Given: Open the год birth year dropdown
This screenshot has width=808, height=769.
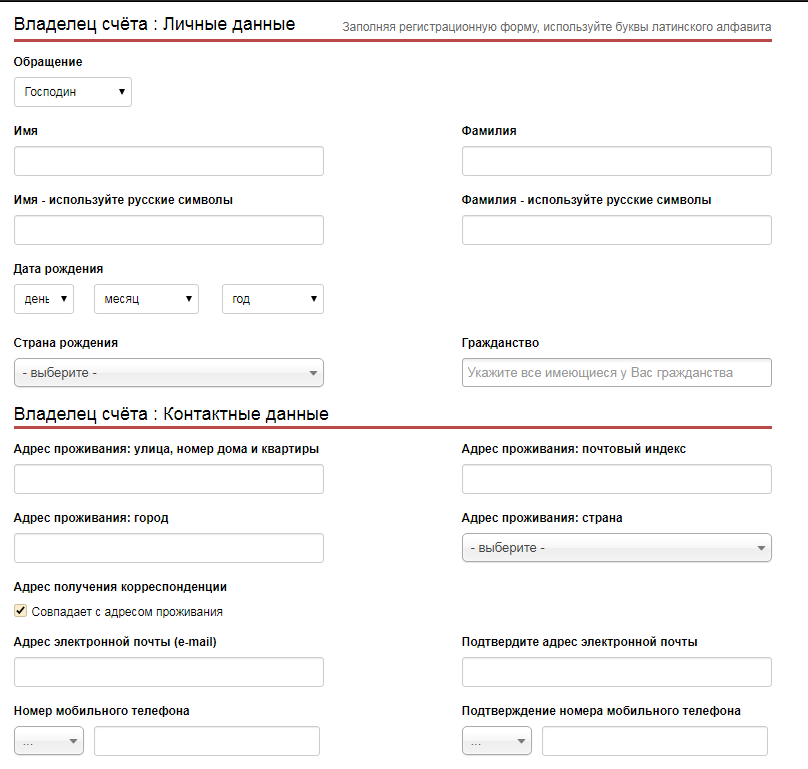Looking at the screenshot, I should click(273, 299).
